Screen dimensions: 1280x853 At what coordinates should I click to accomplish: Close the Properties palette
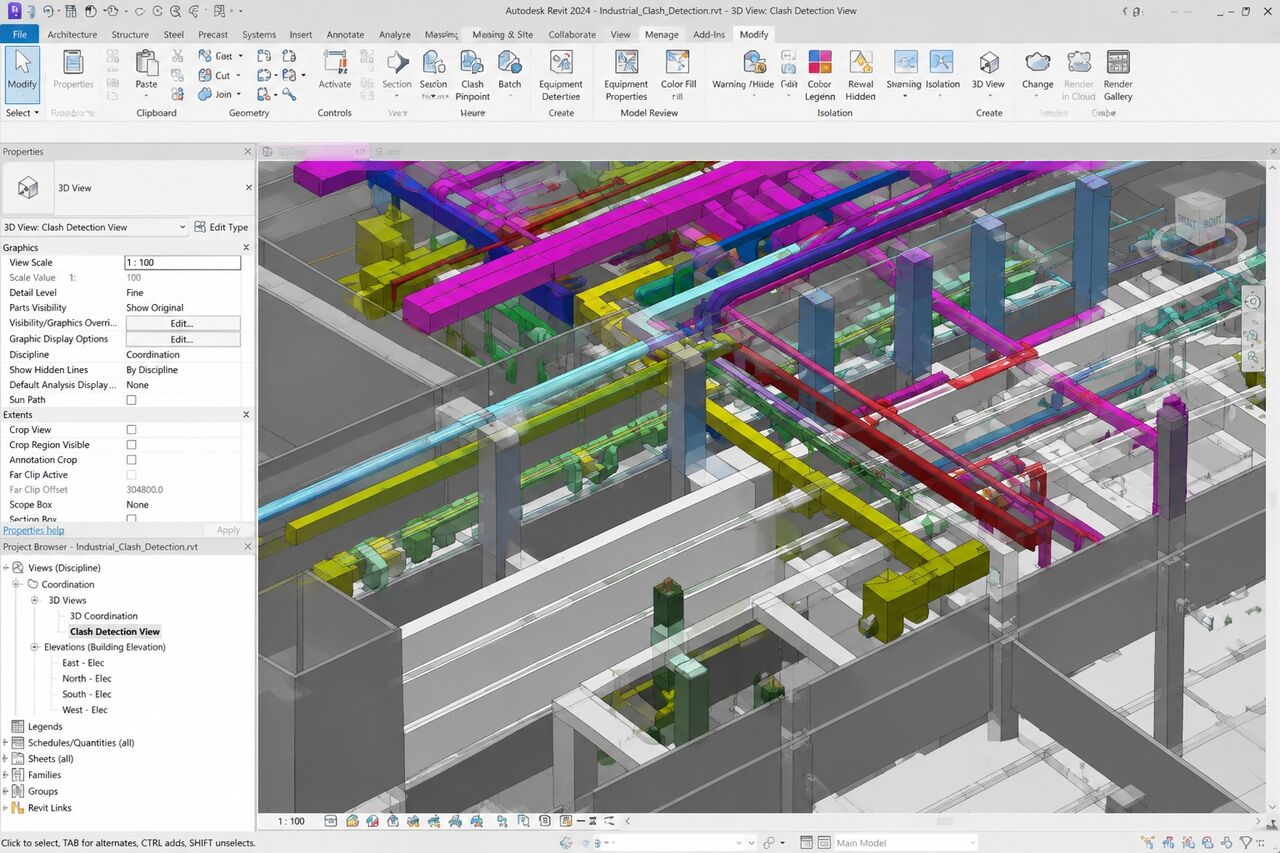248,152
